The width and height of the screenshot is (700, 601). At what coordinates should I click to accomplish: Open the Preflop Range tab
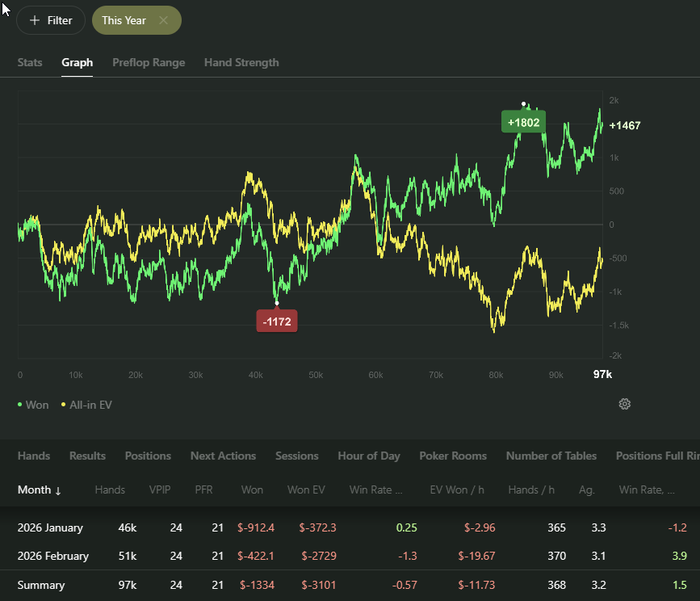[x=148, y=62]
